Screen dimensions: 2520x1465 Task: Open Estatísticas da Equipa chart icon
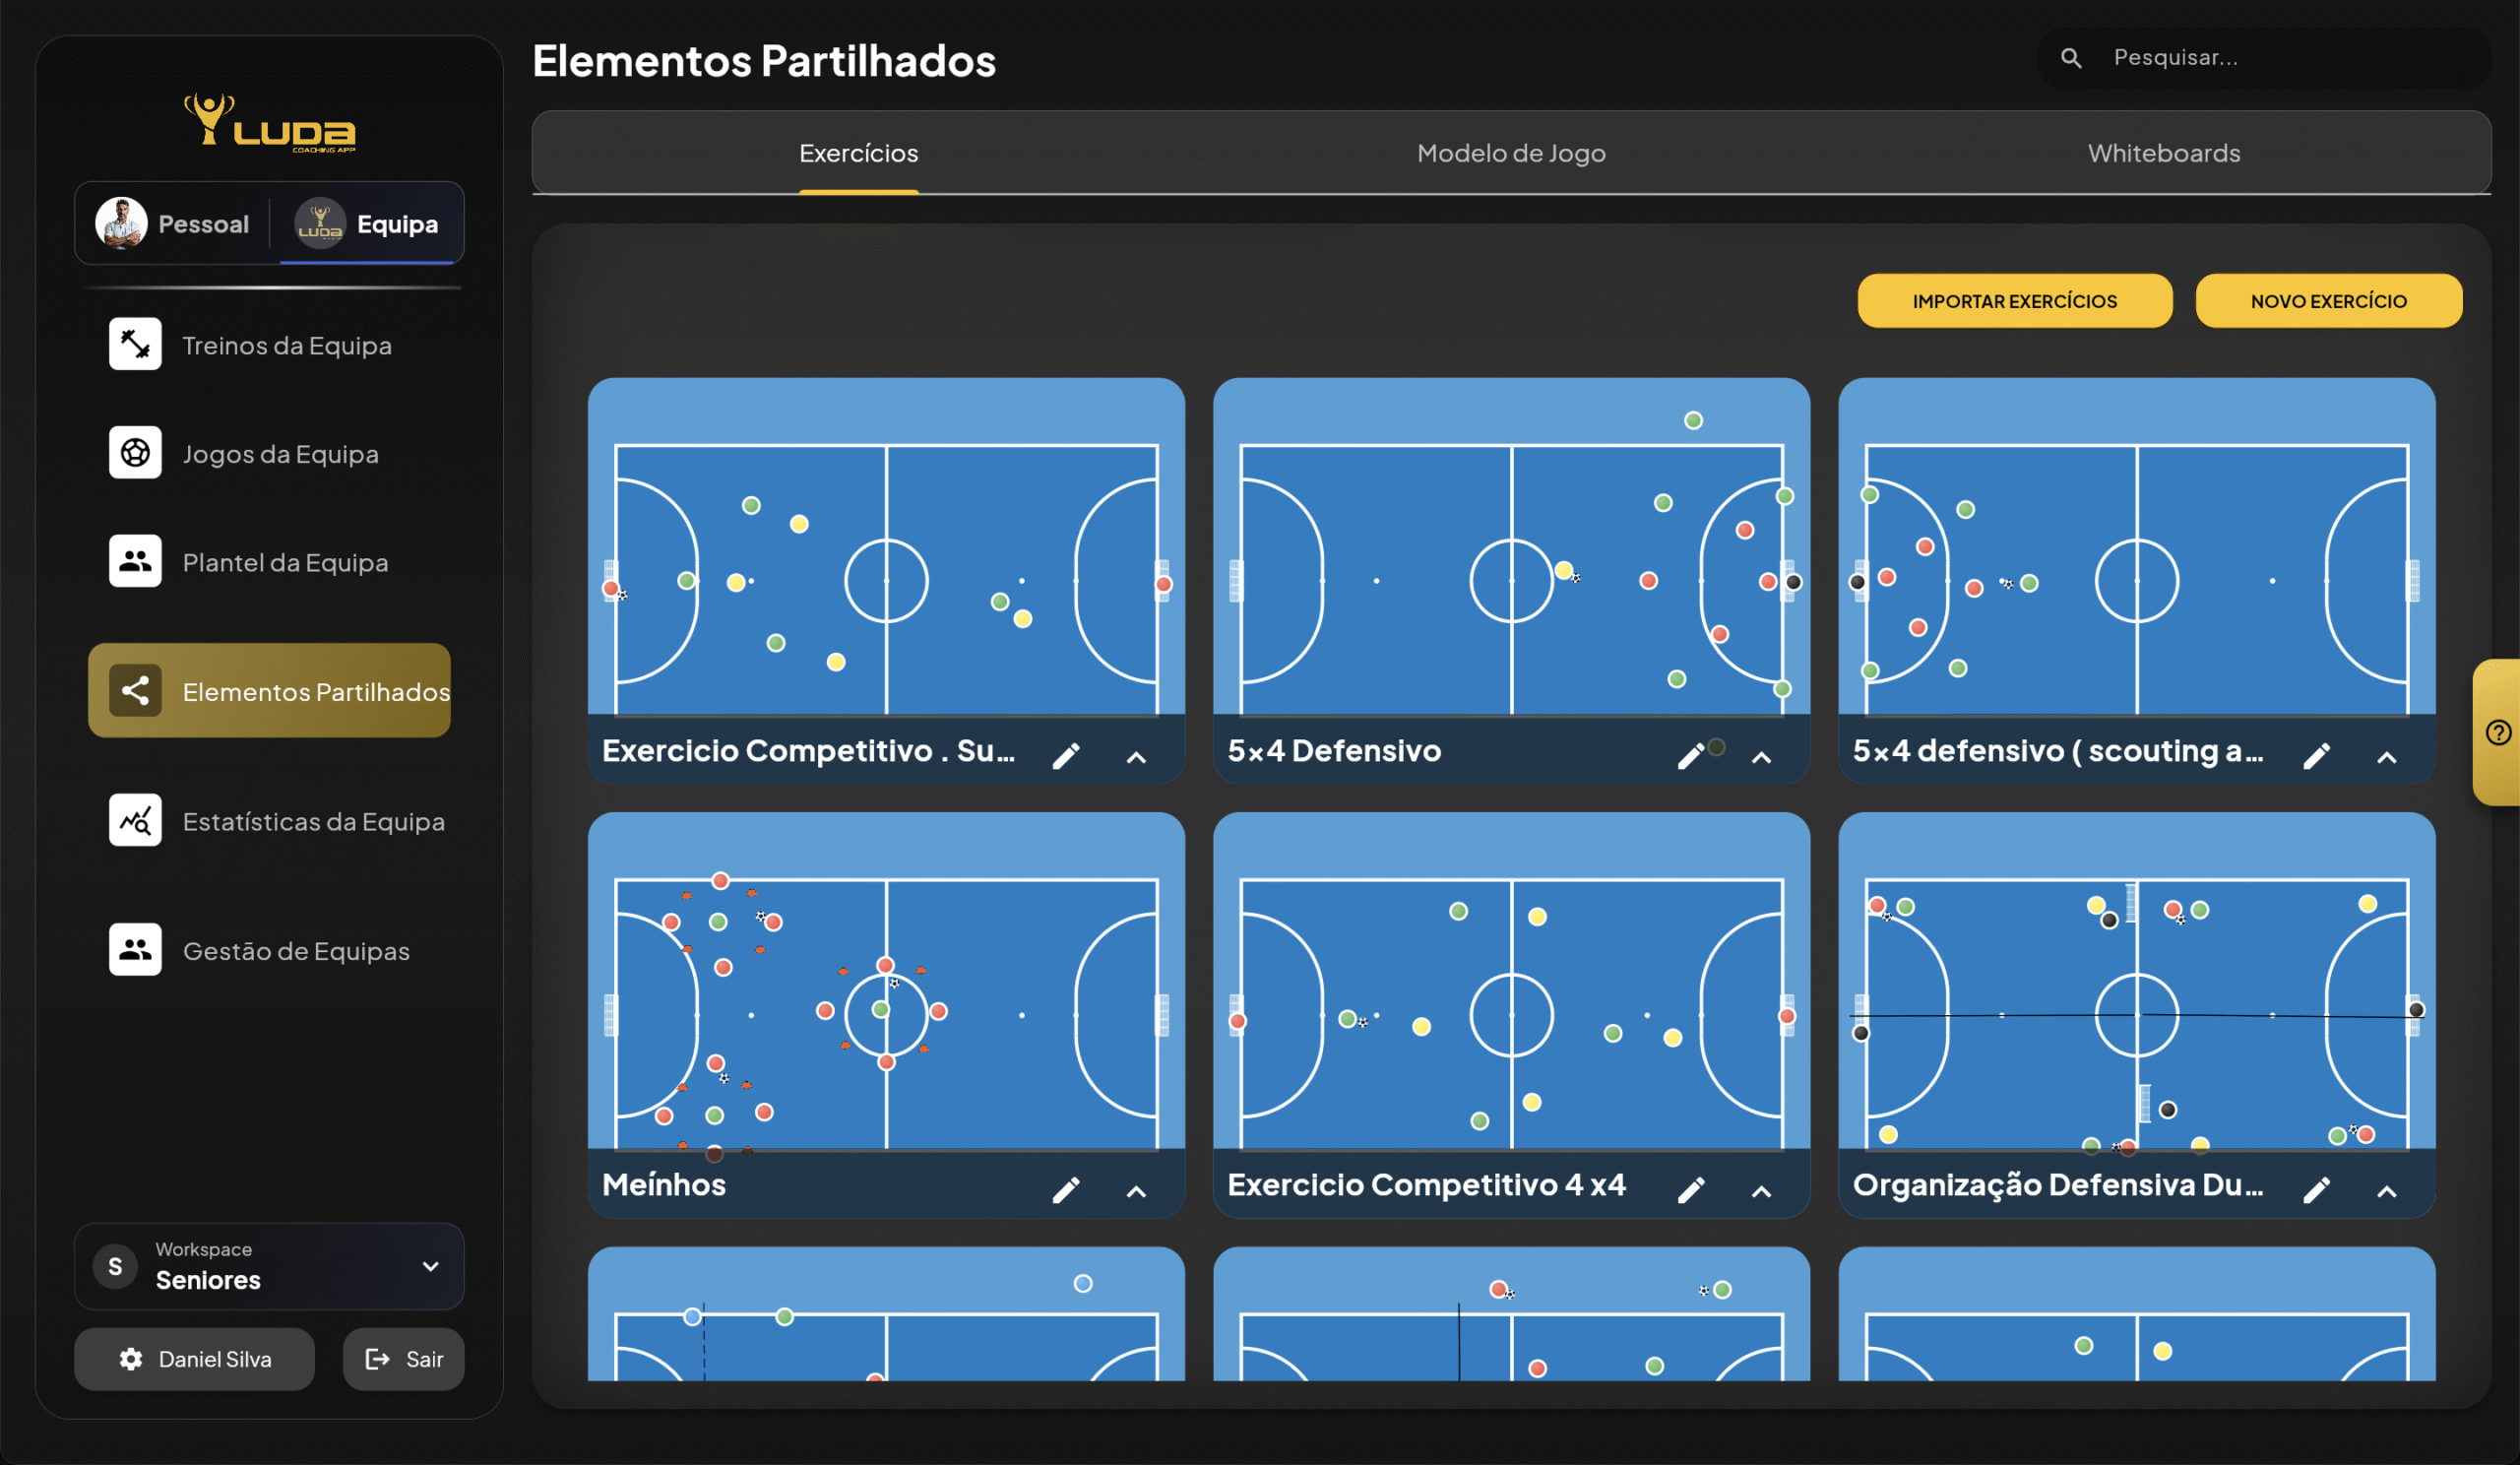135,820
